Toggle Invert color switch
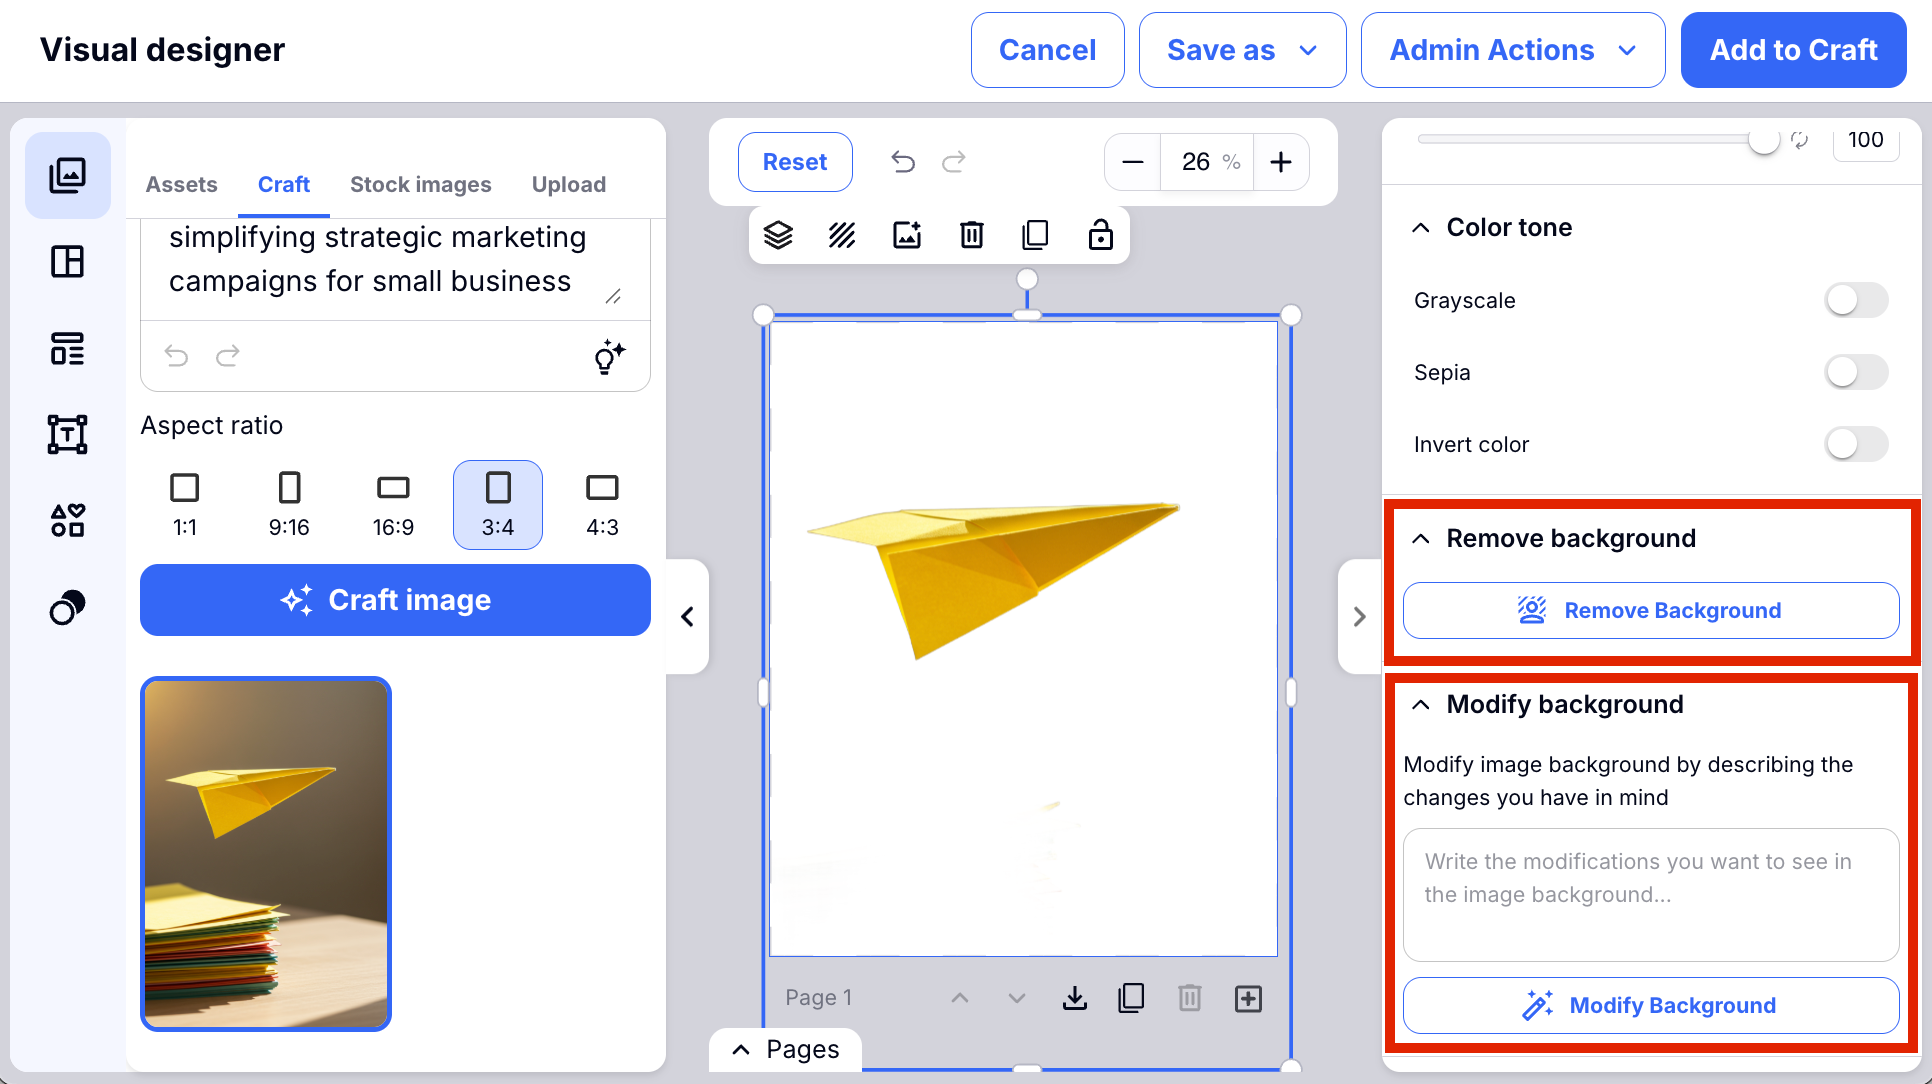This screenshot has width=1932, height=1084. pos(1856,444)
